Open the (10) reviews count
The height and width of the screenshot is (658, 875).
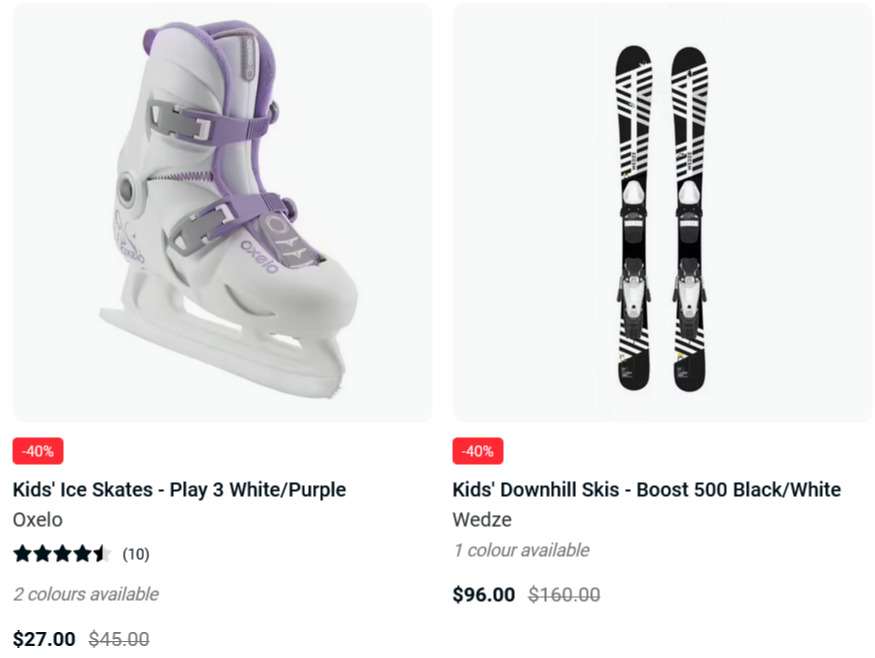point(136,554)
